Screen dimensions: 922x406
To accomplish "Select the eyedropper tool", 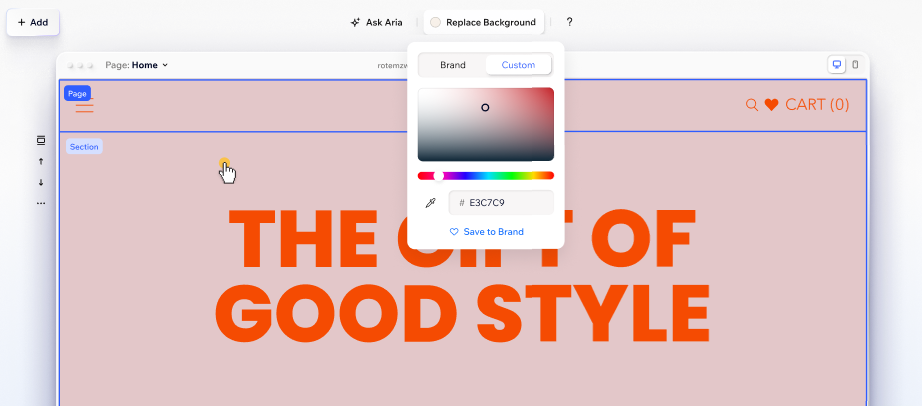I will (x=430, y=203).
